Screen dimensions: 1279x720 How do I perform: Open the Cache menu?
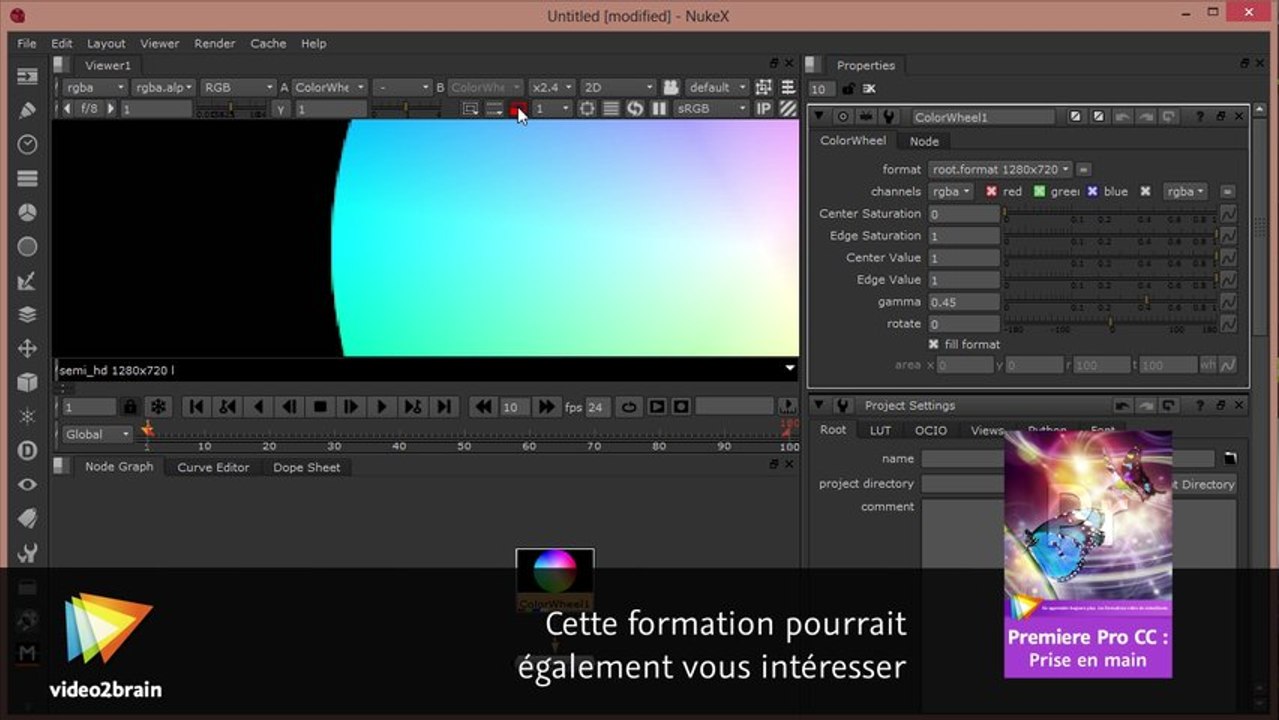tap(268, 43)
